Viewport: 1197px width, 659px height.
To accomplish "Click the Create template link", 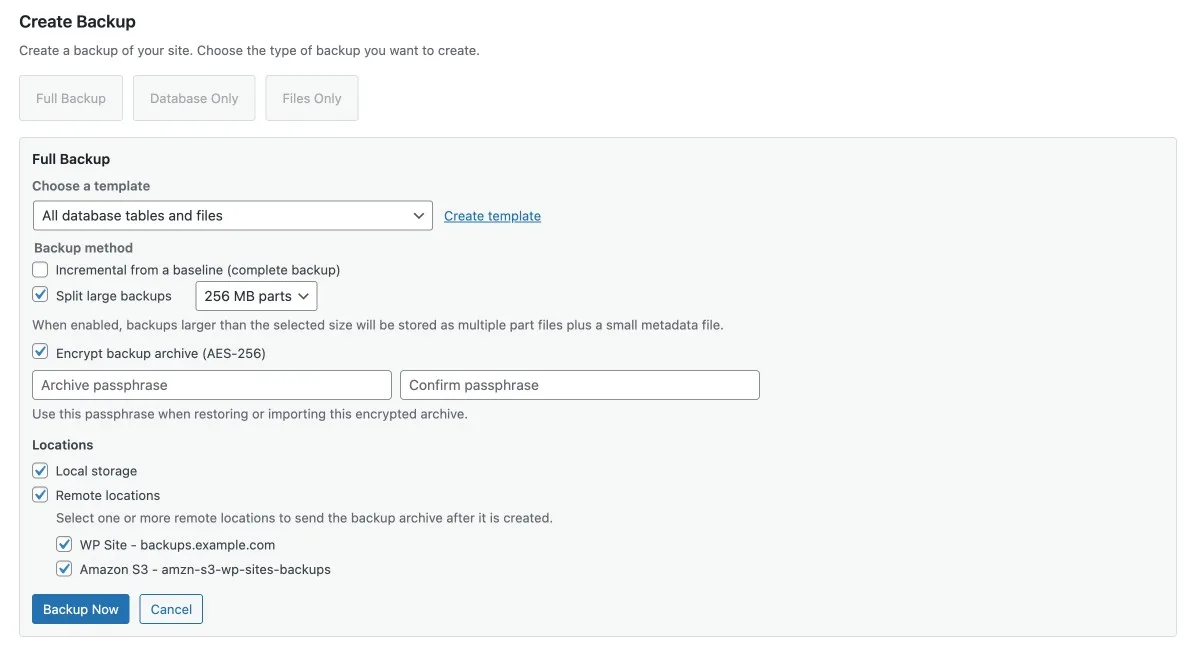I will (492, 216).
